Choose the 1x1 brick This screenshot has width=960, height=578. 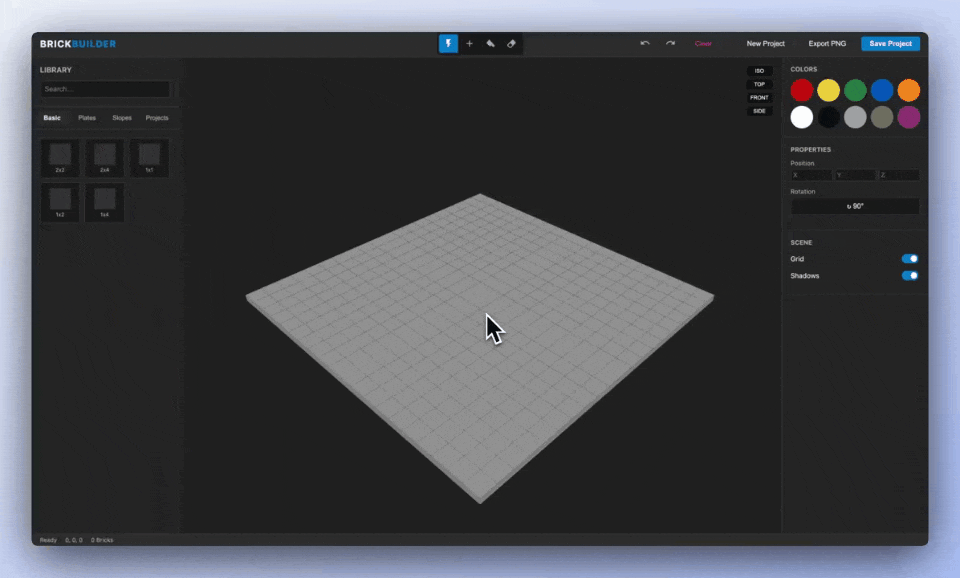click(149, 157)
